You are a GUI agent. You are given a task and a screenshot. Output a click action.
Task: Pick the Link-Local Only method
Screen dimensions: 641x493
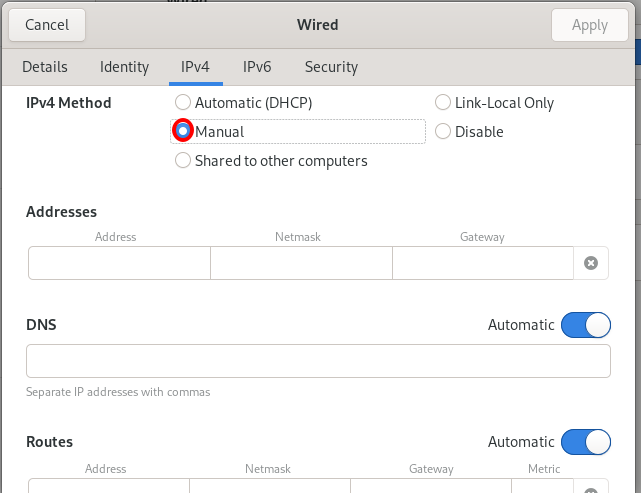(x=443, y=103)
